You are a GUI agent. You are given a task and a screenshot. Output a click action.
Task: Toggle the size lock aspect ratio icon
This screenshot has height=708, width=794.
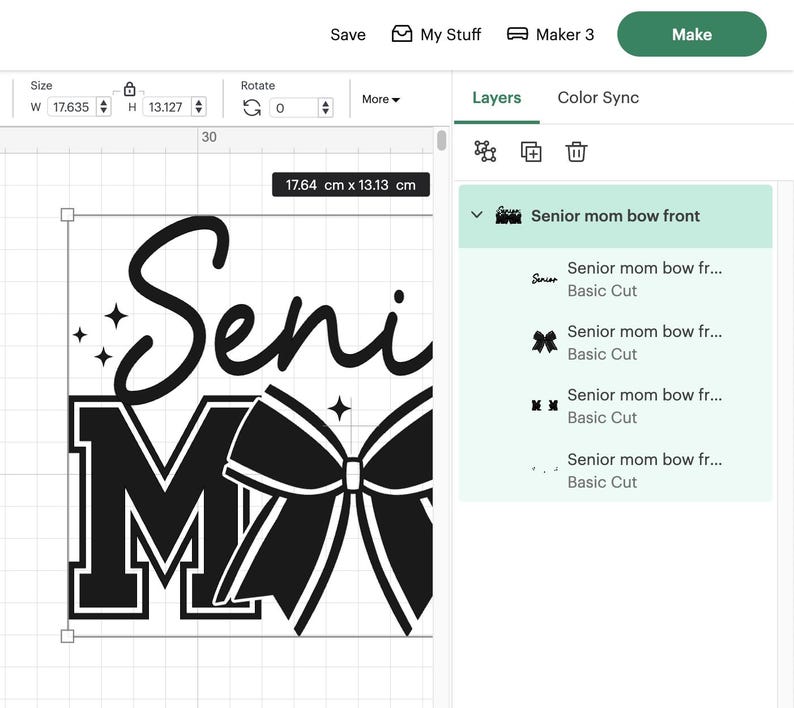(130, 89)
